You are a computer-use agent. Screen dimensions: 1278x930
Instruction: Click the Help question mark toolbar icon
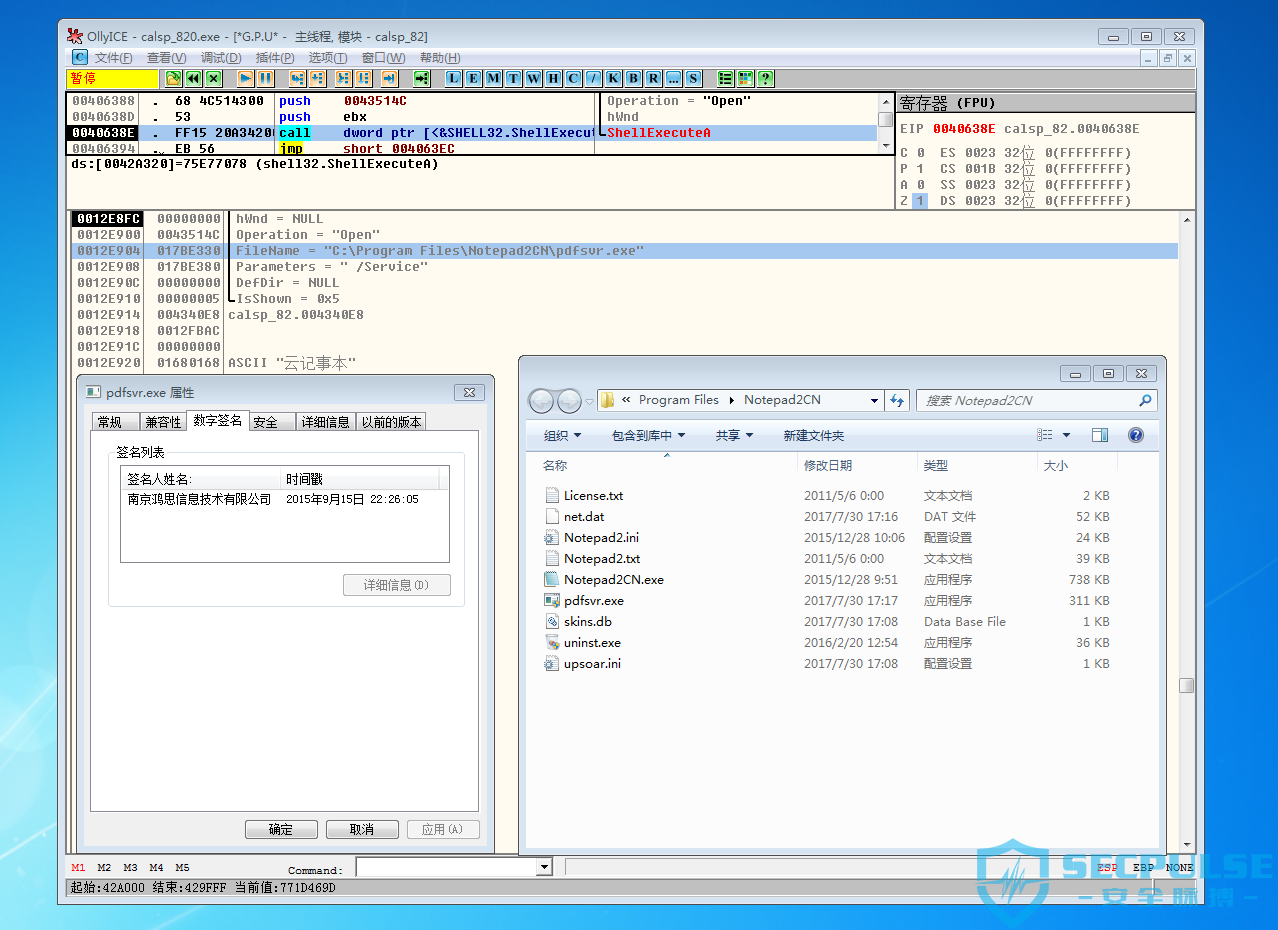click(765, 78)
